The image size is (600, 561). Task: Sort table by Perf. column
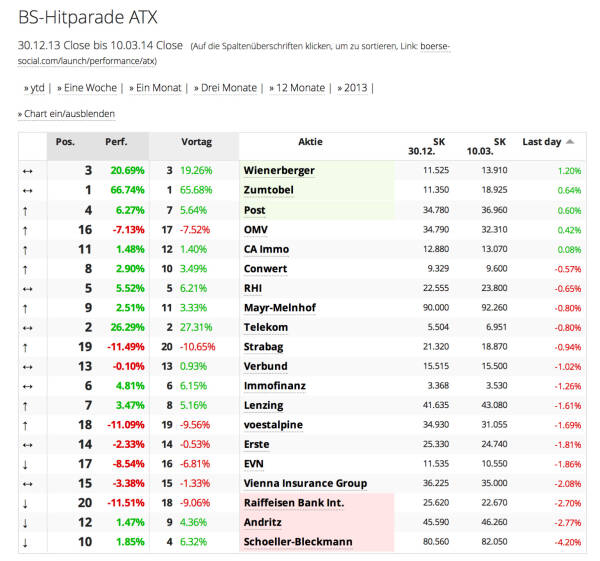coord(116,142)
